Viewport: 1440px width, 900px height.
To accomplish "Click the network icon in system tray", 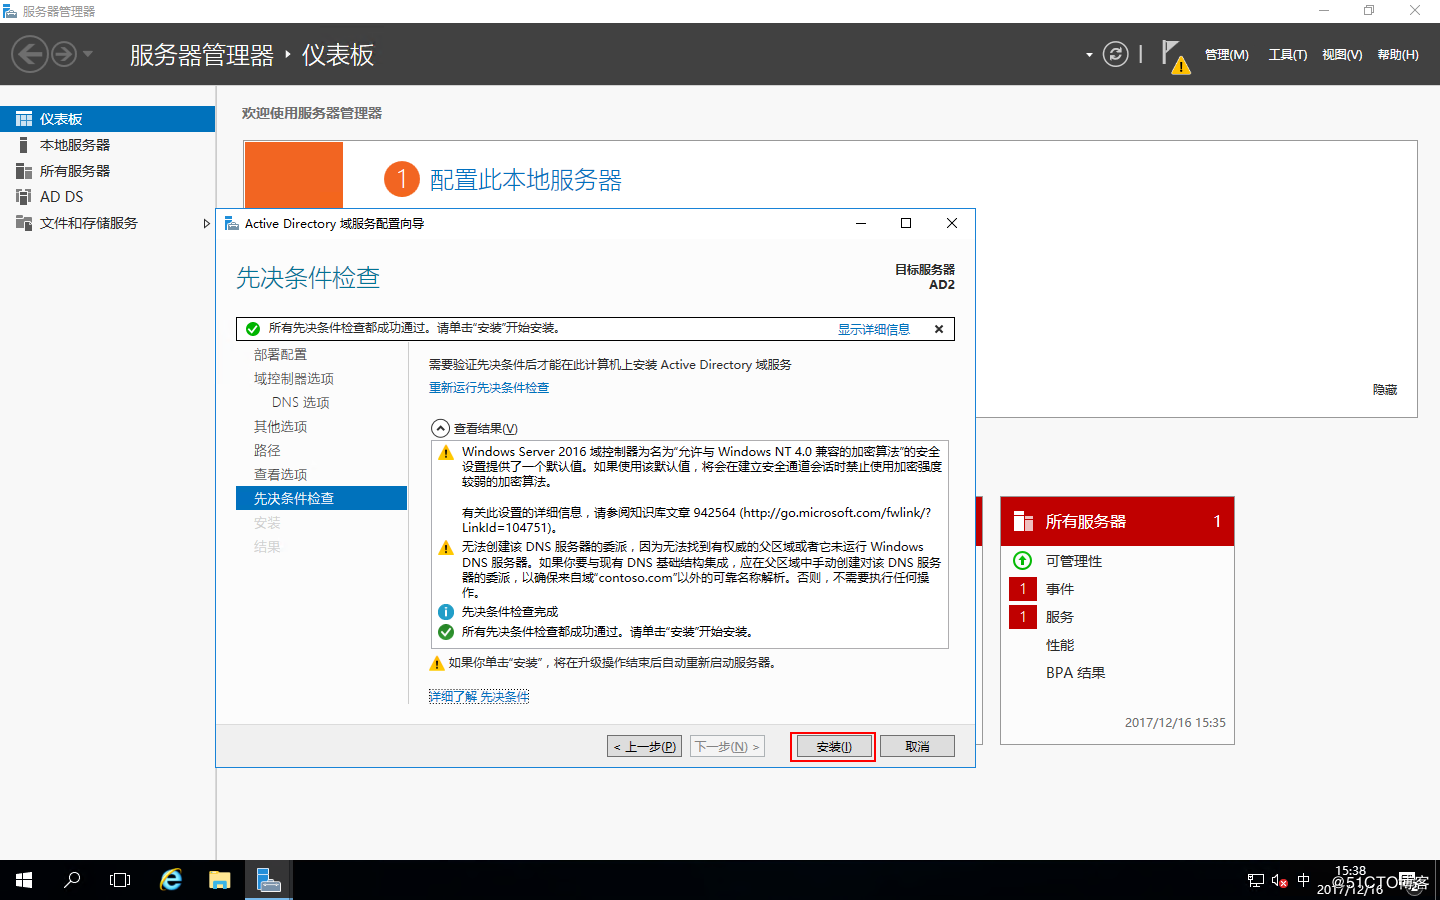I will click(1256, 881).
